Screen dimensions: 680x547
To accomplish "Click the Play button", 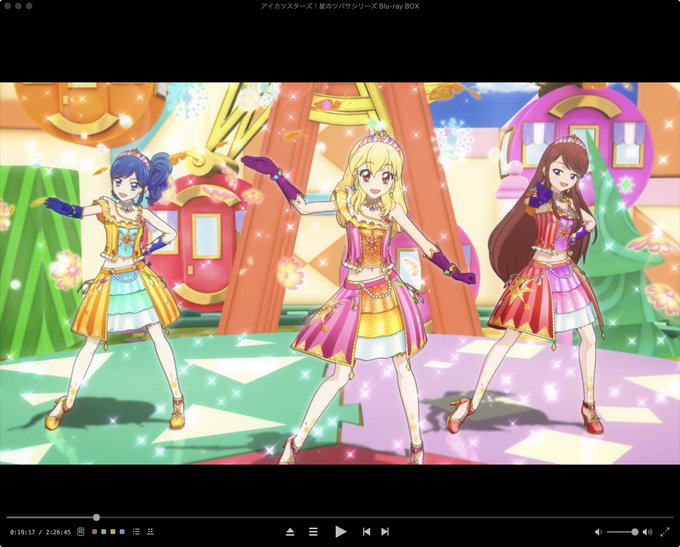I will [x=341, y=531].
